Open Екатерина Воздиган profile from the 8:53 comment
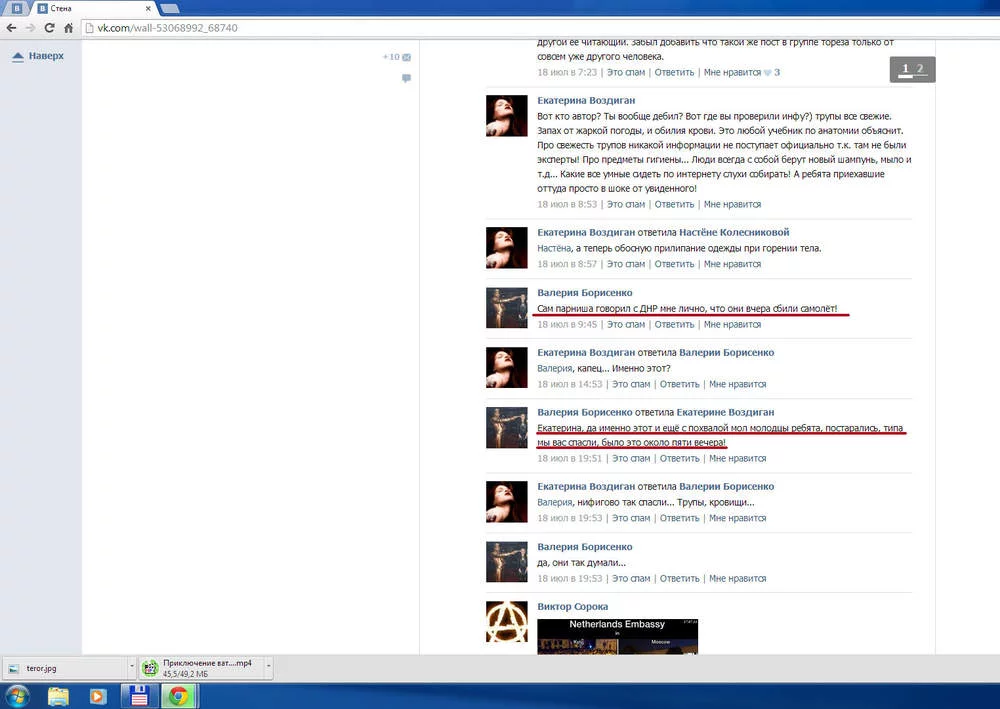The image size is (1000, 709). point(586,101)
